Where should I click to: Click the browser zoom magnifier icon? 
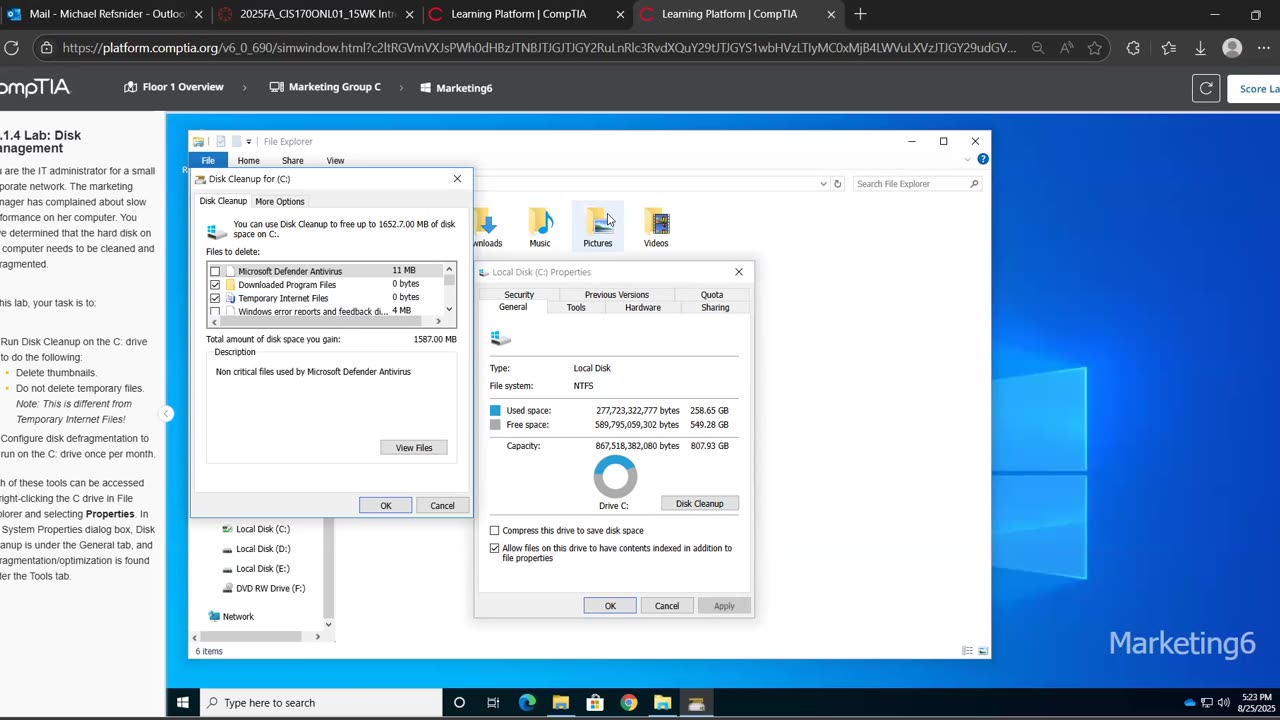(x=1038, y=48)
